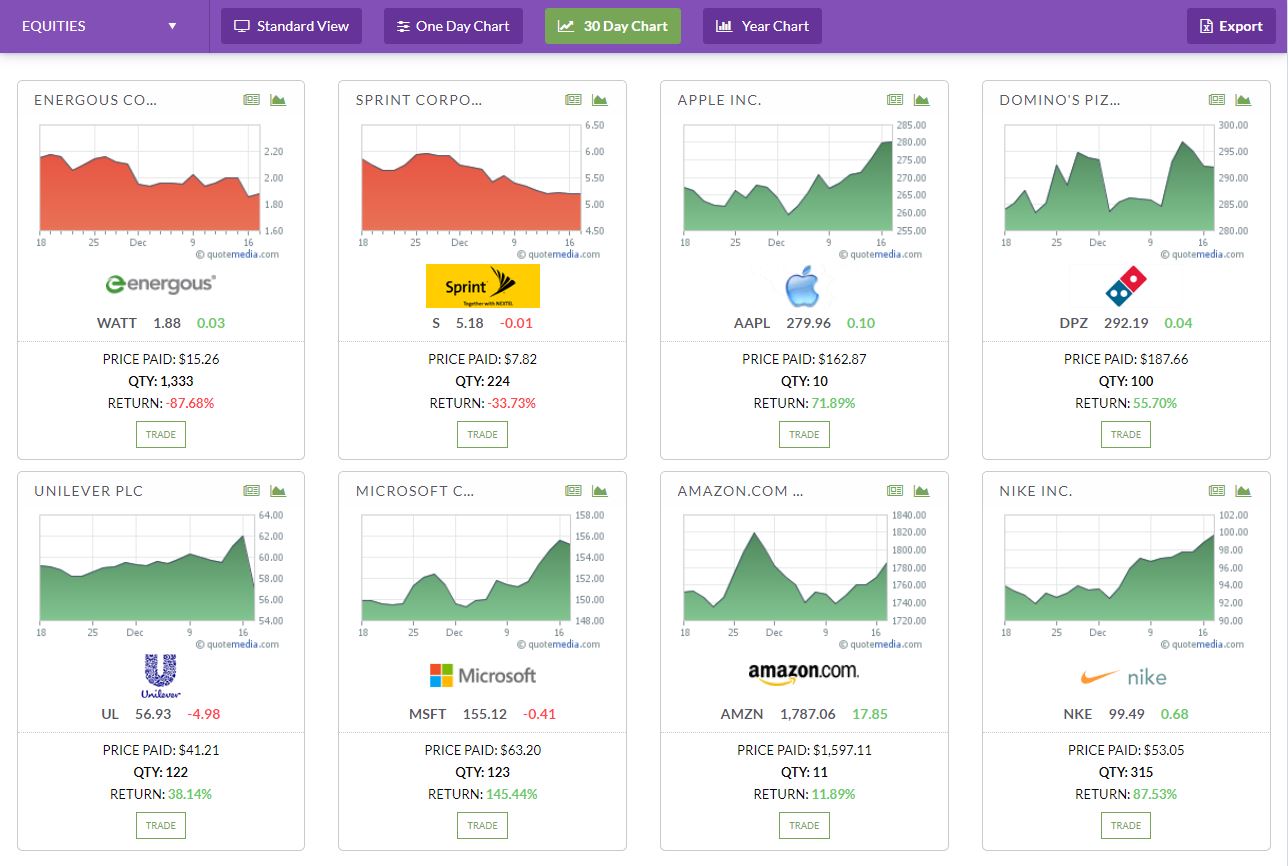Click the AAPL ticker symbol
The height and width of the screenshot is (866, 1288).
click(751, 323)
